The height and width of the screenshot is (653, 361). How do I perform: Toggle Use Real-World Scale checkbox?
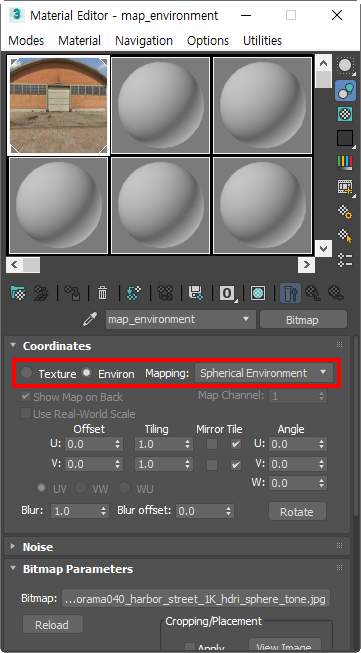[x=26, y=414]
